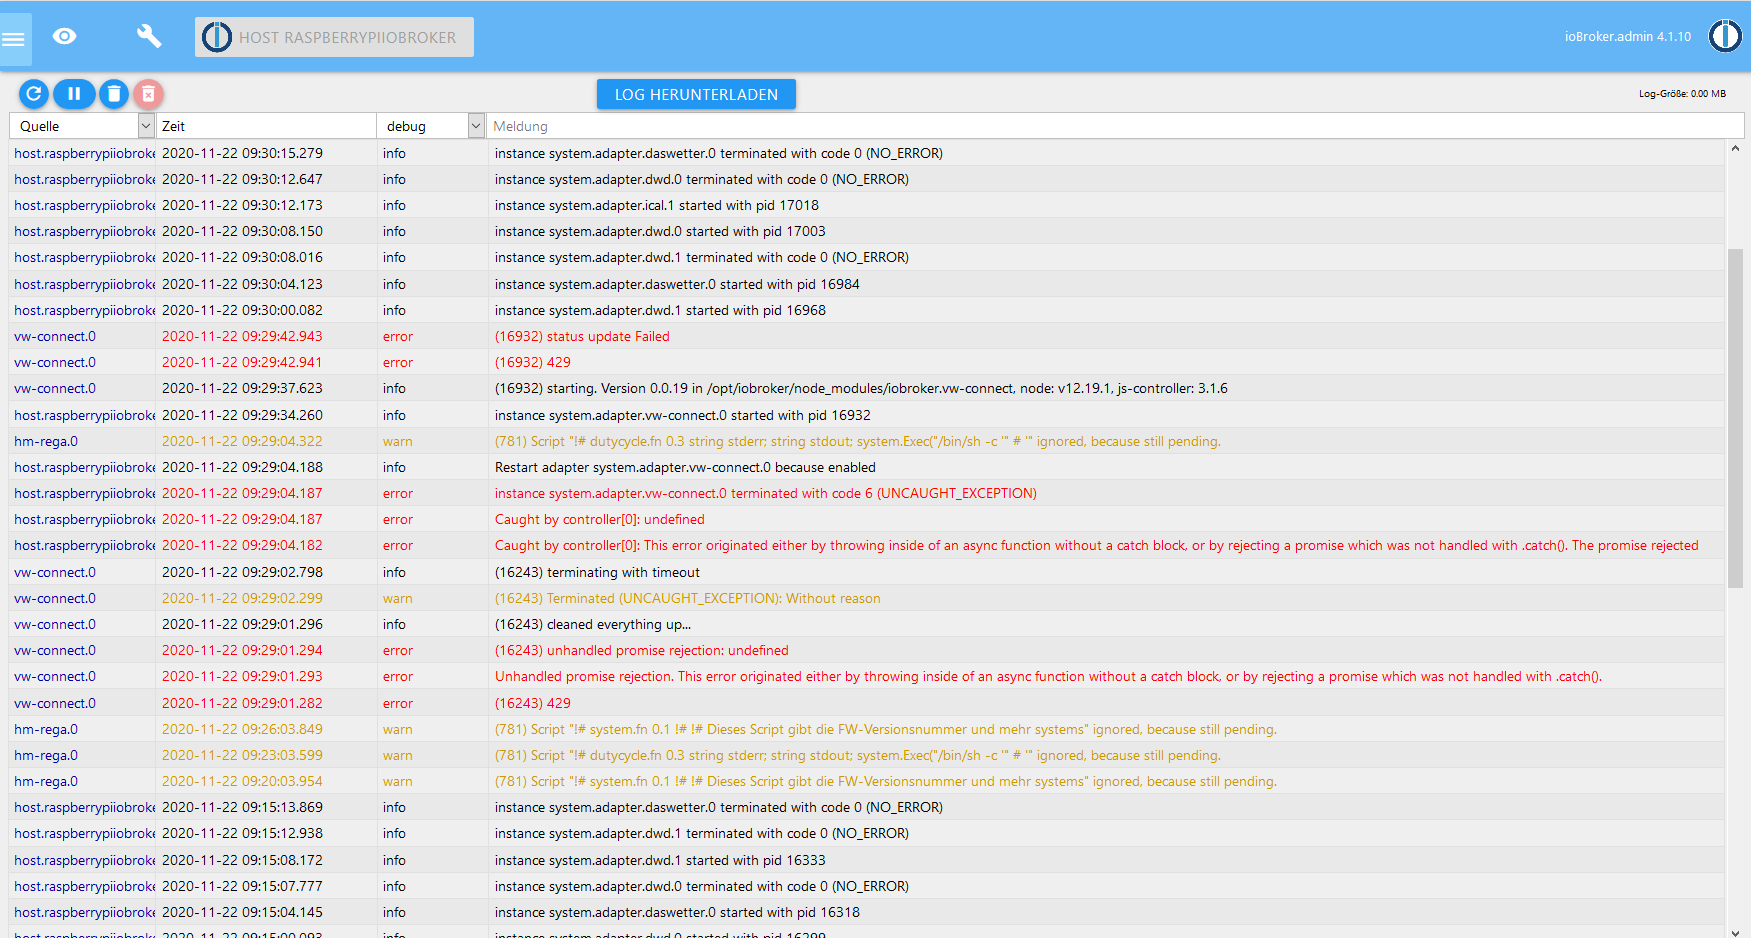Click the vertical scrollbar thumb

point(1735,418)
